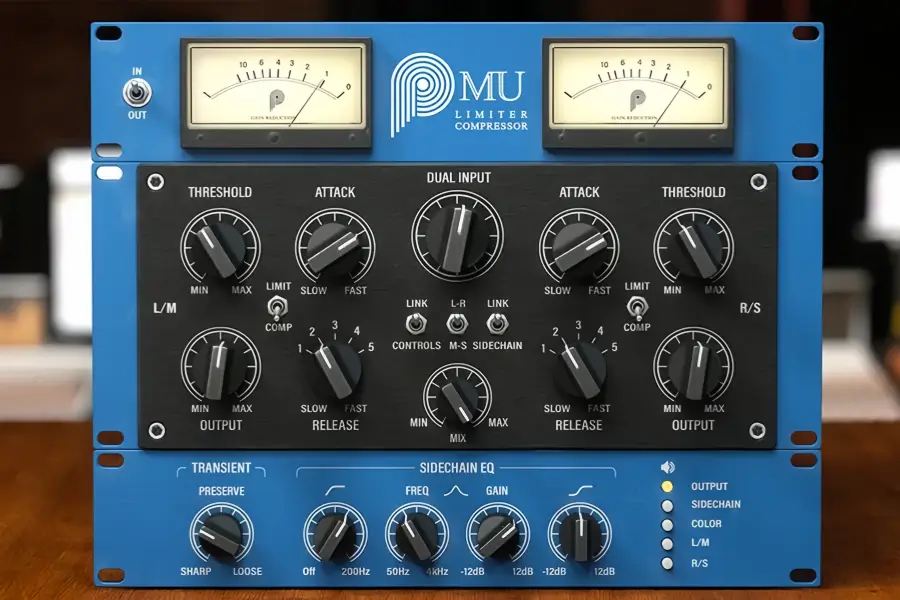
Task: Click the high-pass filter curve icon
Action: point(335,491)
